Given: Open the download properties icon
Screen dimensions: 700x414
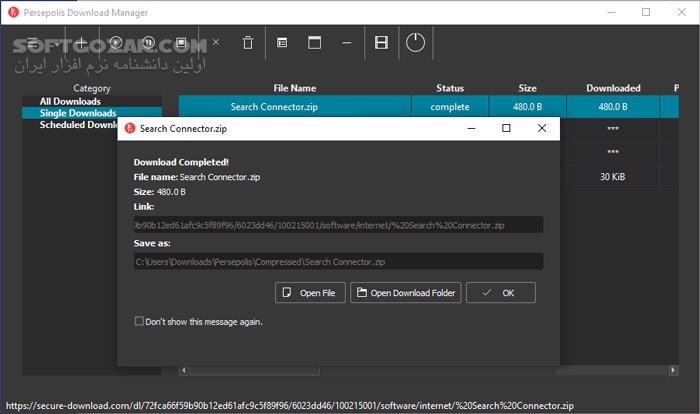Looking at the screenshot, I should [x=282, y=43].
